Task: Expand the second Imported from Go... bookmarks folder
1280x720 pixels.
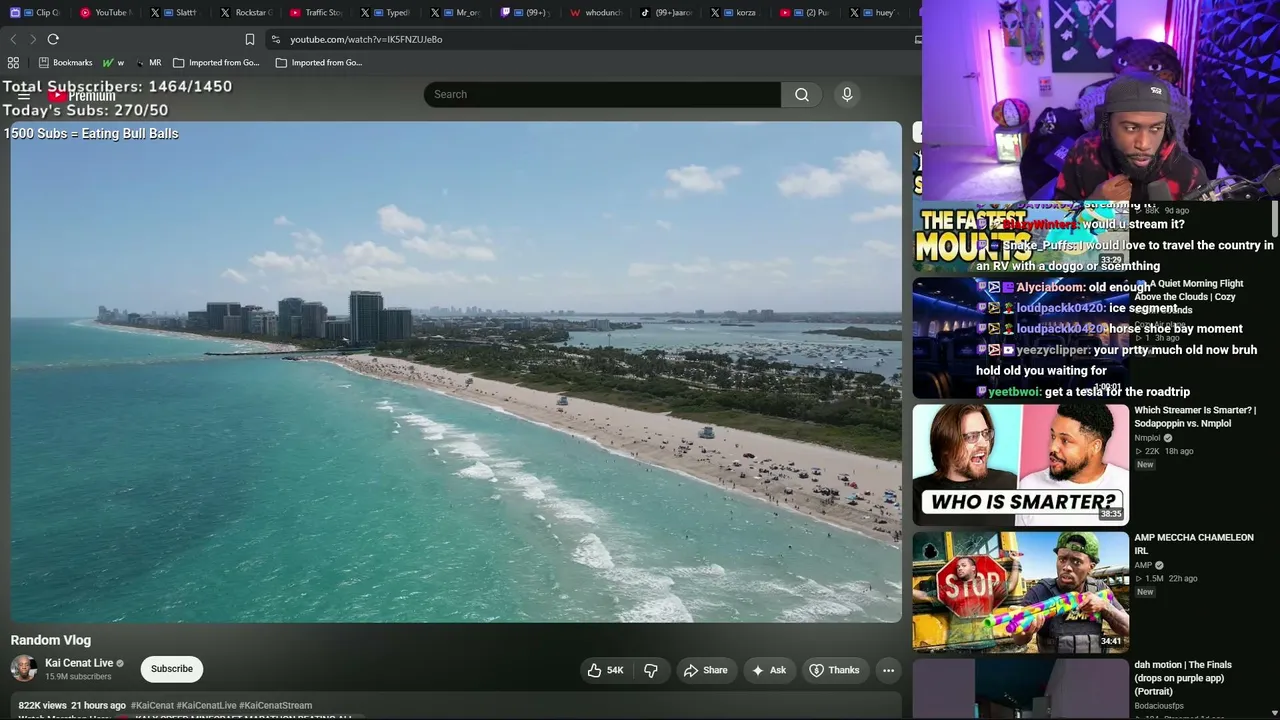Action: [x=319, y=62]
